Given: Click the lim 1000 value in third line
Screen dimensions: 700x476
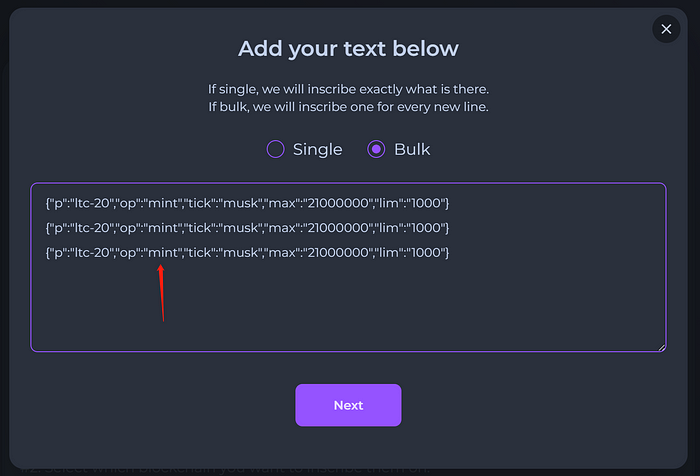Looking at the screenshot, I should pos(426,253).
